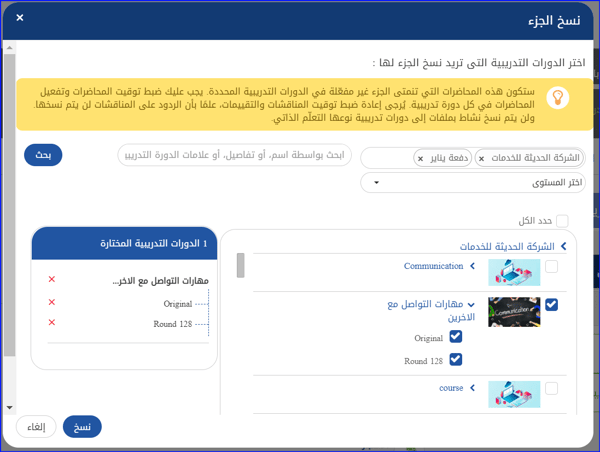Click the الدورات التدريبية المختارة panel header

tap(124, 243)
